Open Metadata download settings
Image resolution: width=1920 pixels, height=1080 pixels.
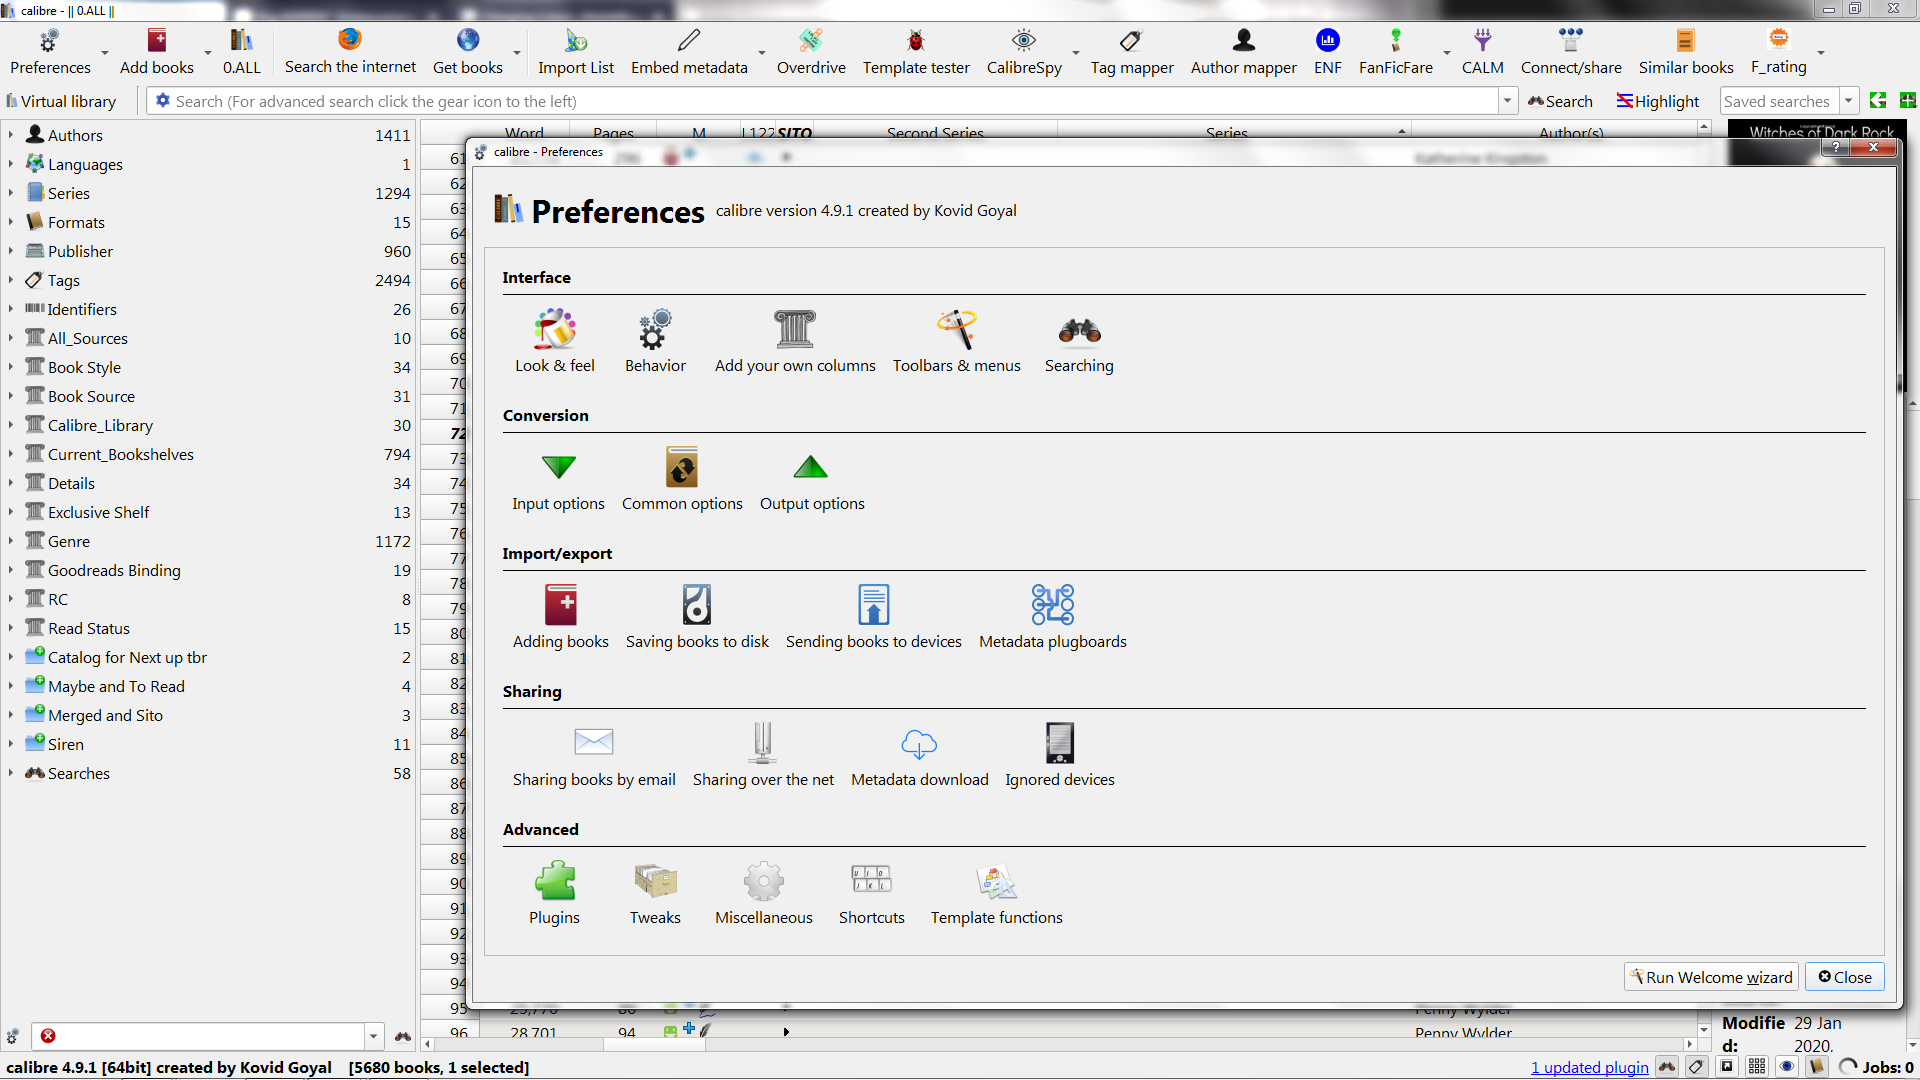pyautogui.click(x=919, y=755)
